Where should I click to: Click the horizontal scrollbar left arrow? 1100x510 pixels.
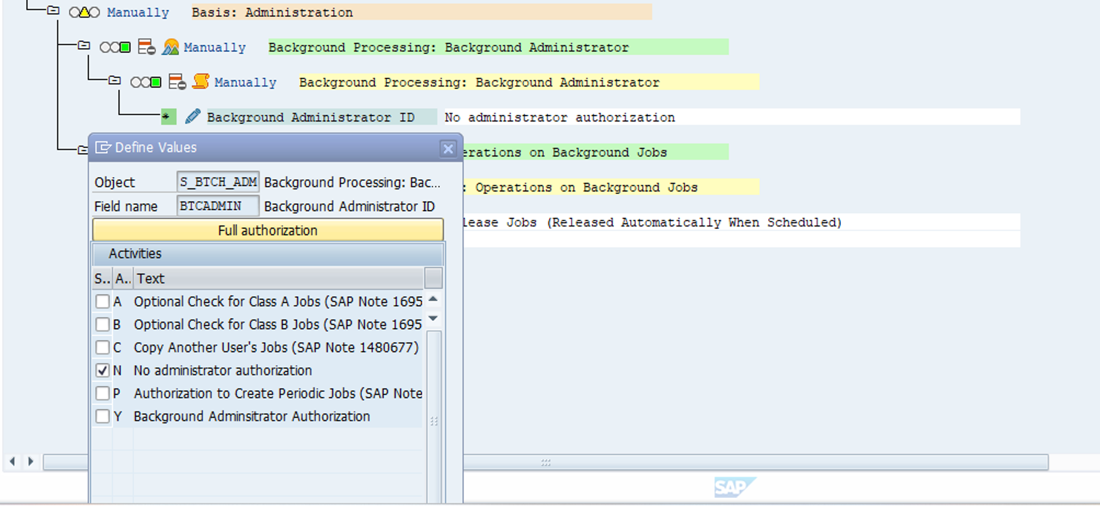click(x=13, y=462)
